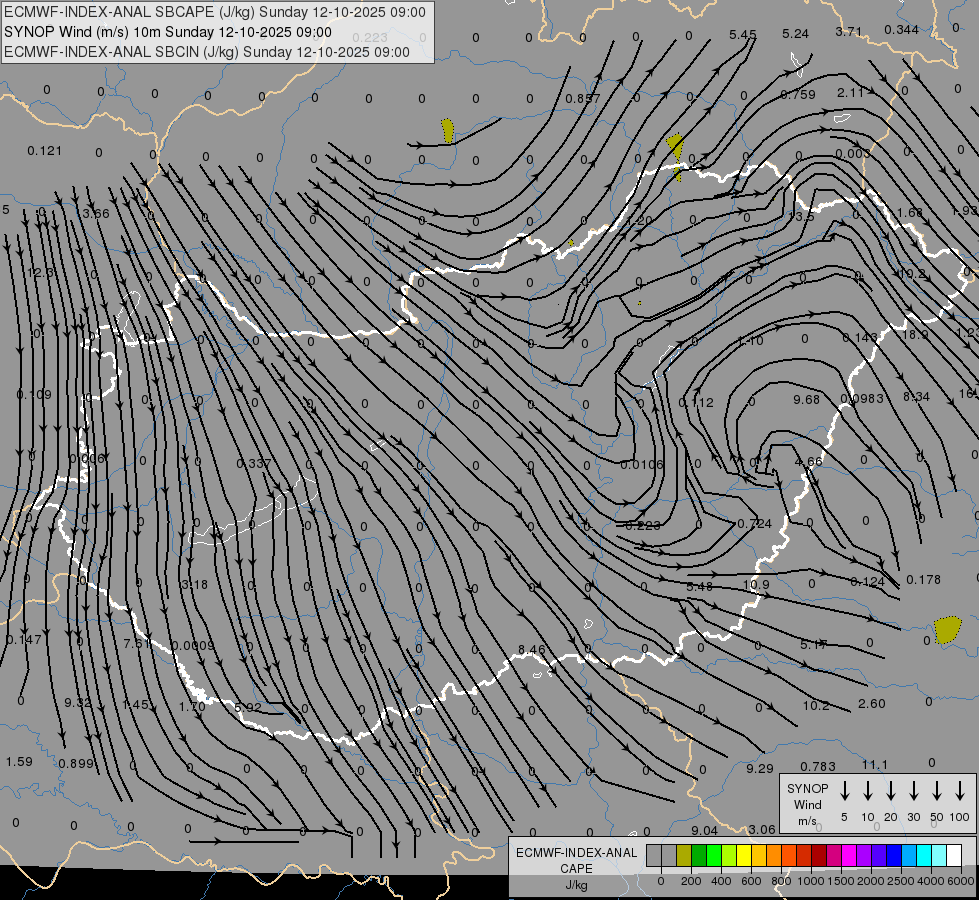Click the map value 7.51
The width and height of the screenshot is (979, 900).
click(x=137, y=643)
